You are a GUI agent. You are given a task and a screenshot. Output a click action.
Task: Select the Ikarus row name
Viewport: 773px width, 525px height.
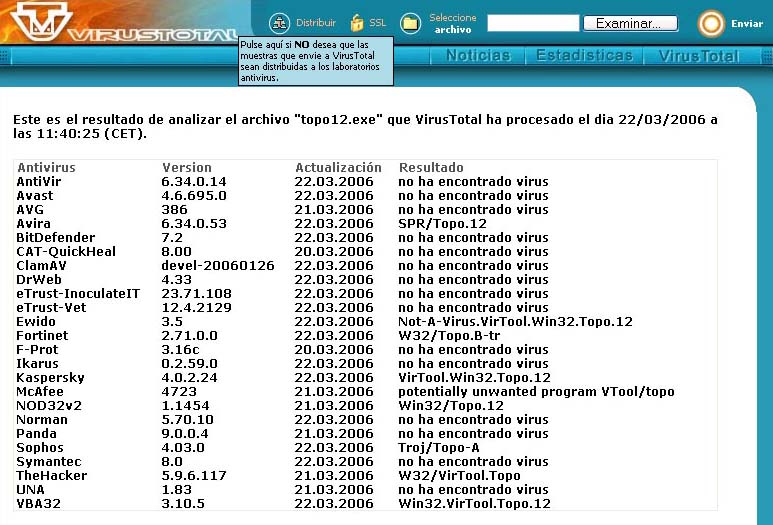click(x=37, y=364)
